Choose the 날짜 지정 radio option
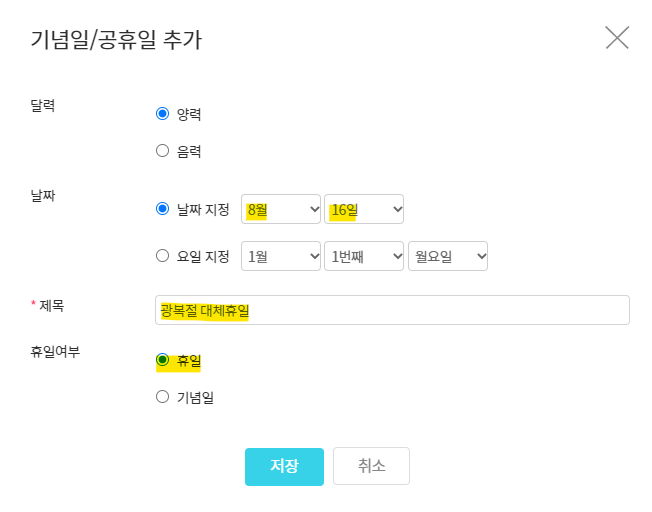The height and width of the screenshot is (512, 652). [163, 209]
